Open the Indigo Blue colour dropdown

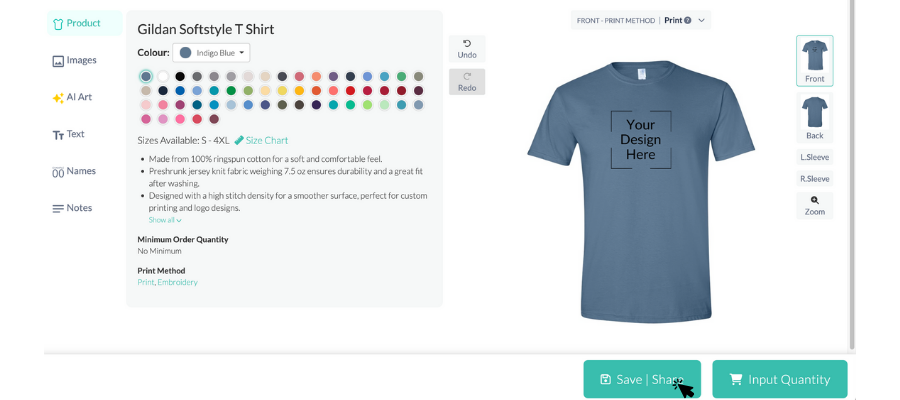click(211, 52)
